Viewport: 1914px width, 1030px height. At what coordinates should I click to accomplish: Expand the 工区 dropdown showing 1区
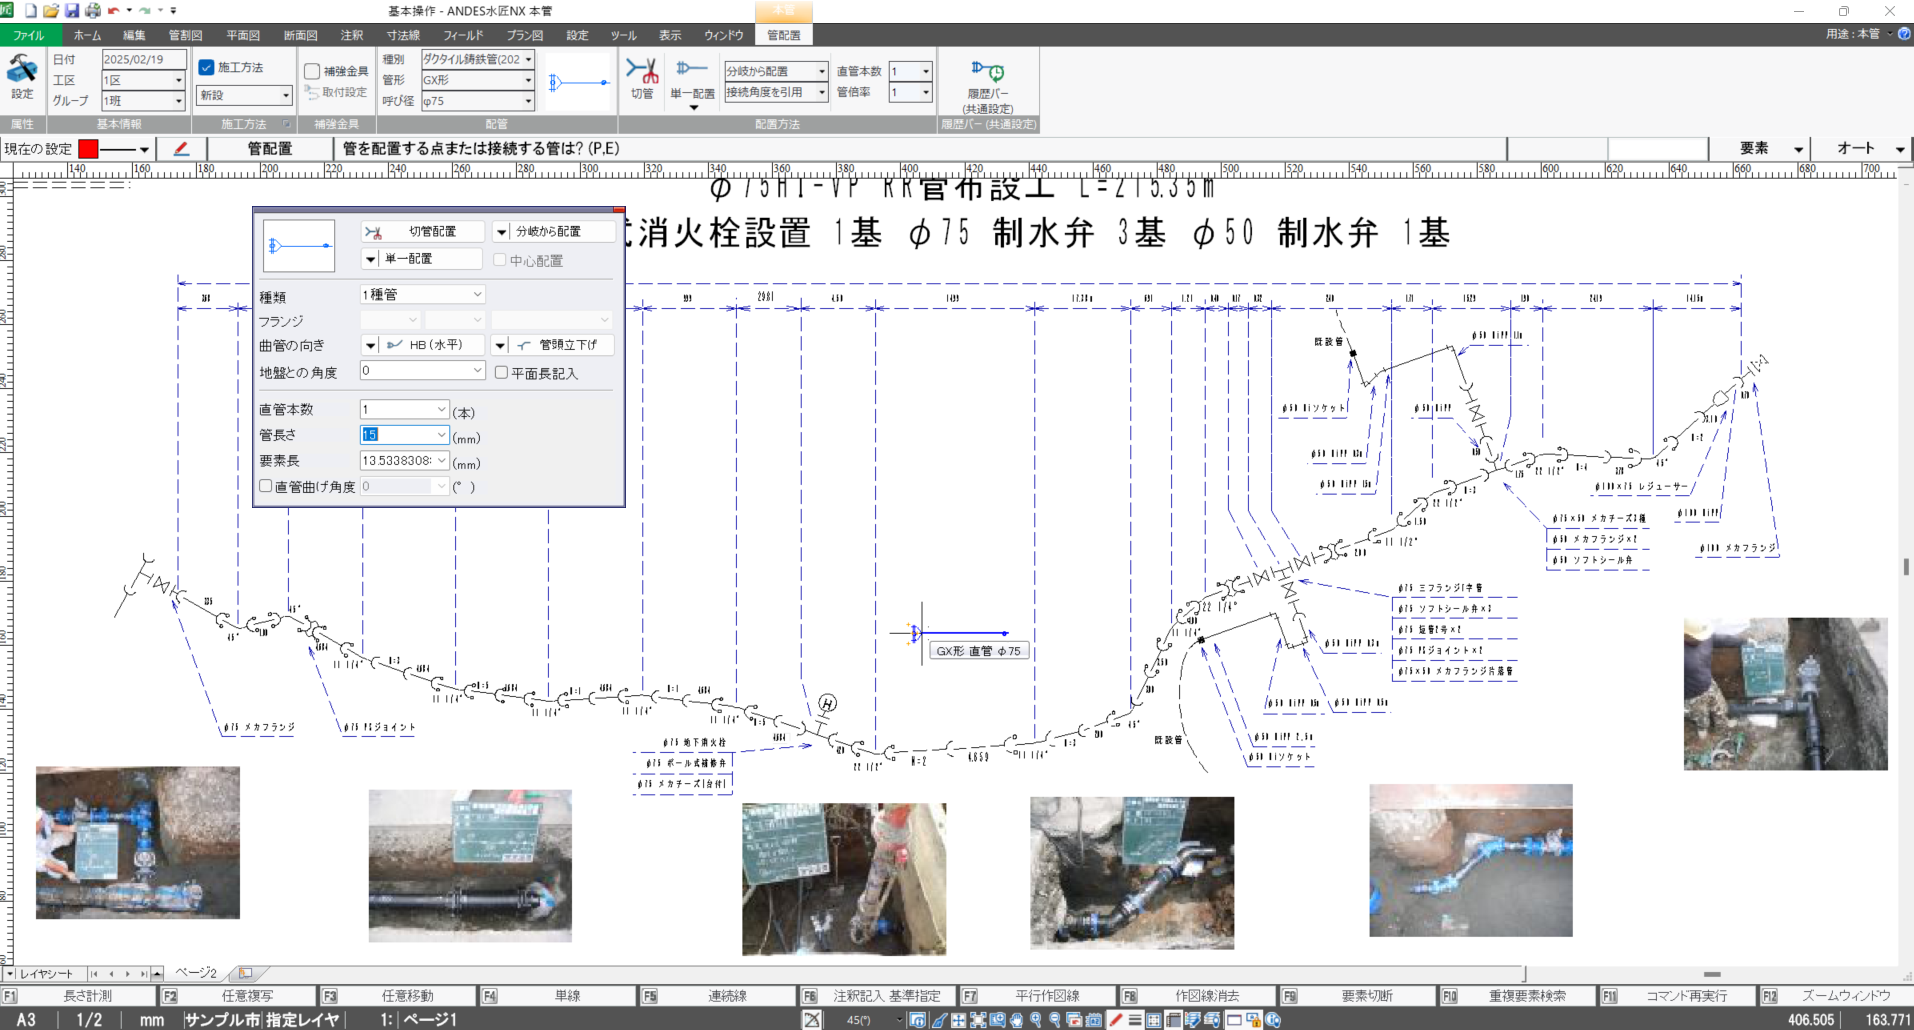coord(178,80)
